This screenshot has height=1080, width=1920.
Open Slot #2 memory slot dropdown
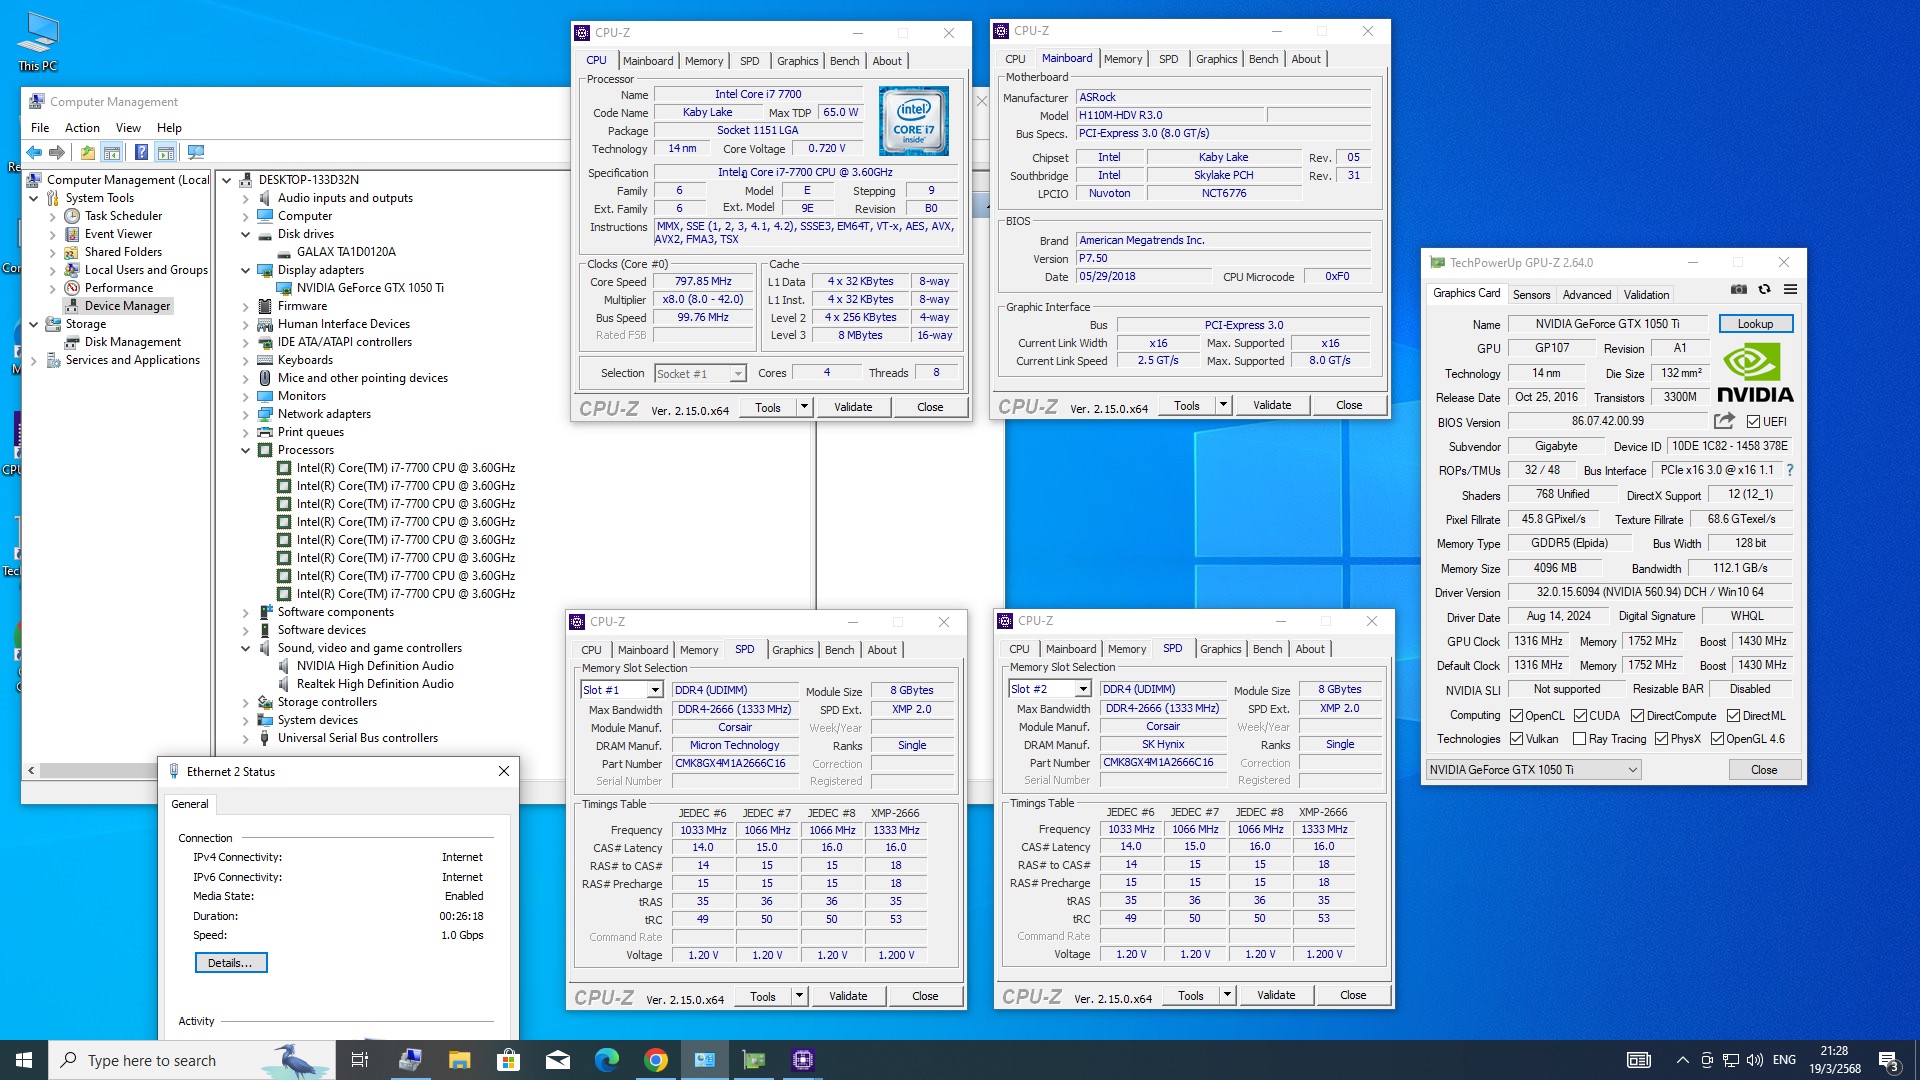(1050, 689)
